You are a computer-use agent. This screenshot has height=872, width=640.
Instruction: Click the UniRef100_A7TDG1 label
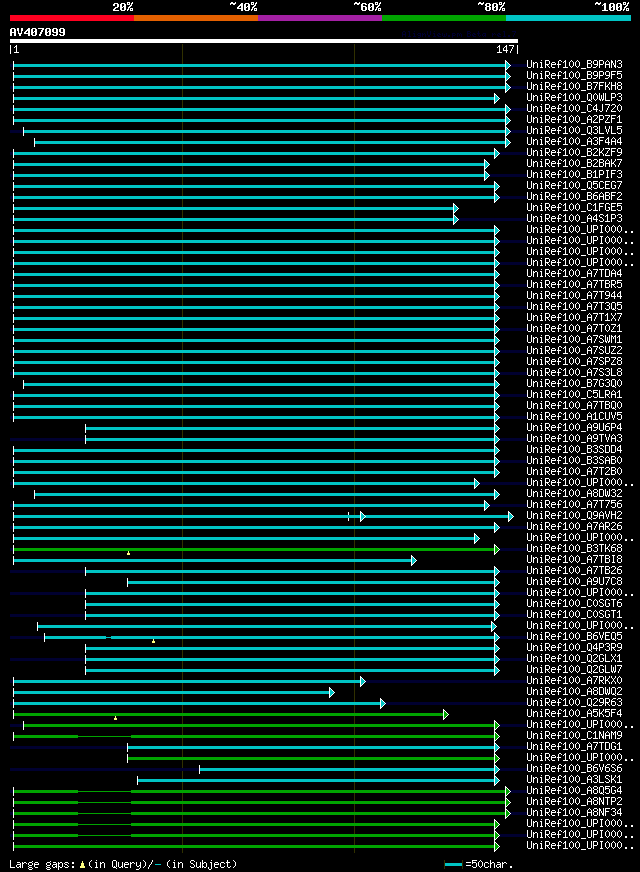coord(574,747)
